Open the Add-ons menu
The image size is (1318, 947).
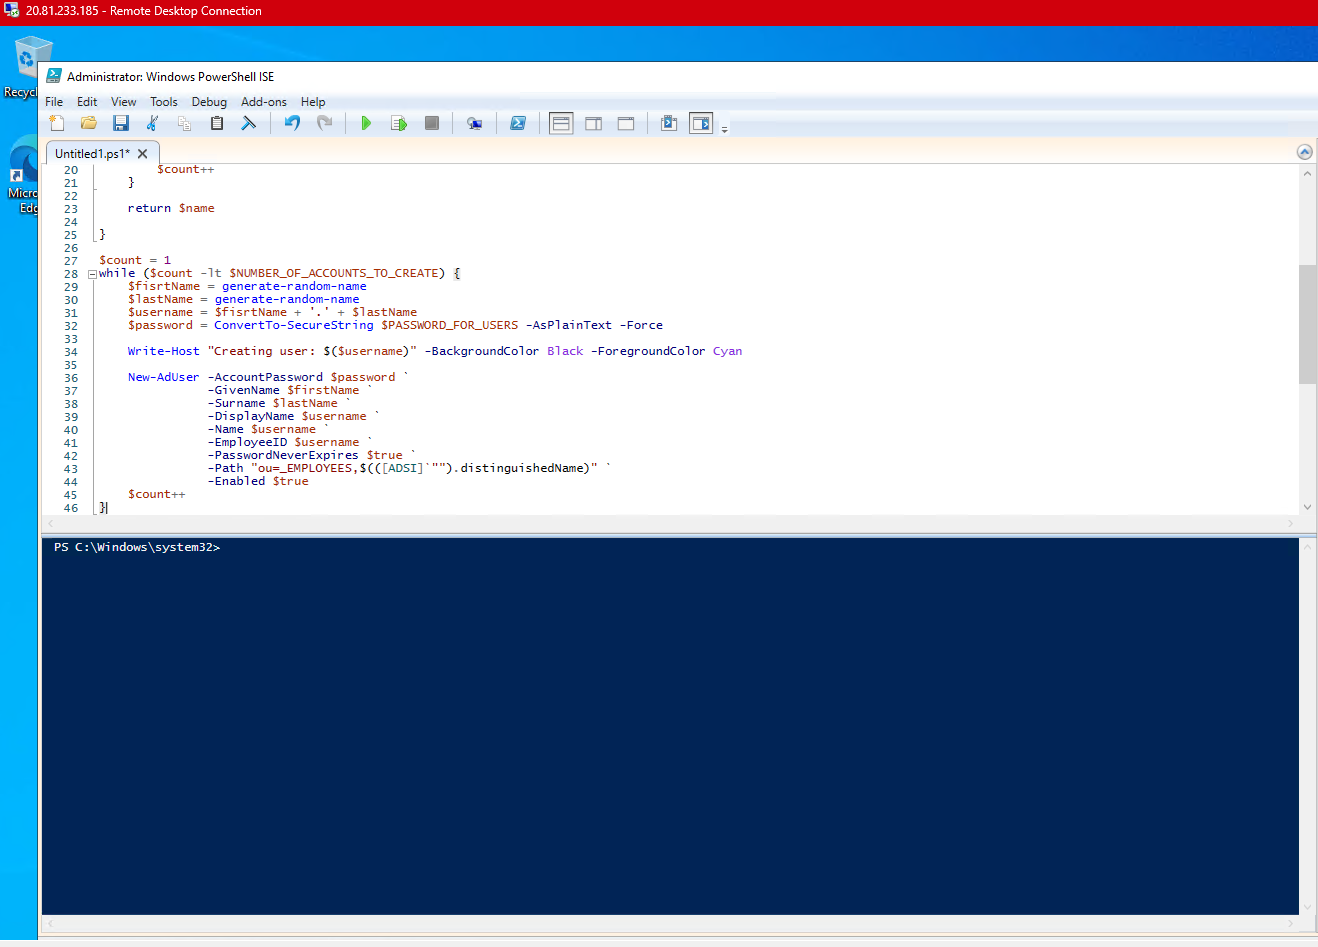click(x=264, y=102)
